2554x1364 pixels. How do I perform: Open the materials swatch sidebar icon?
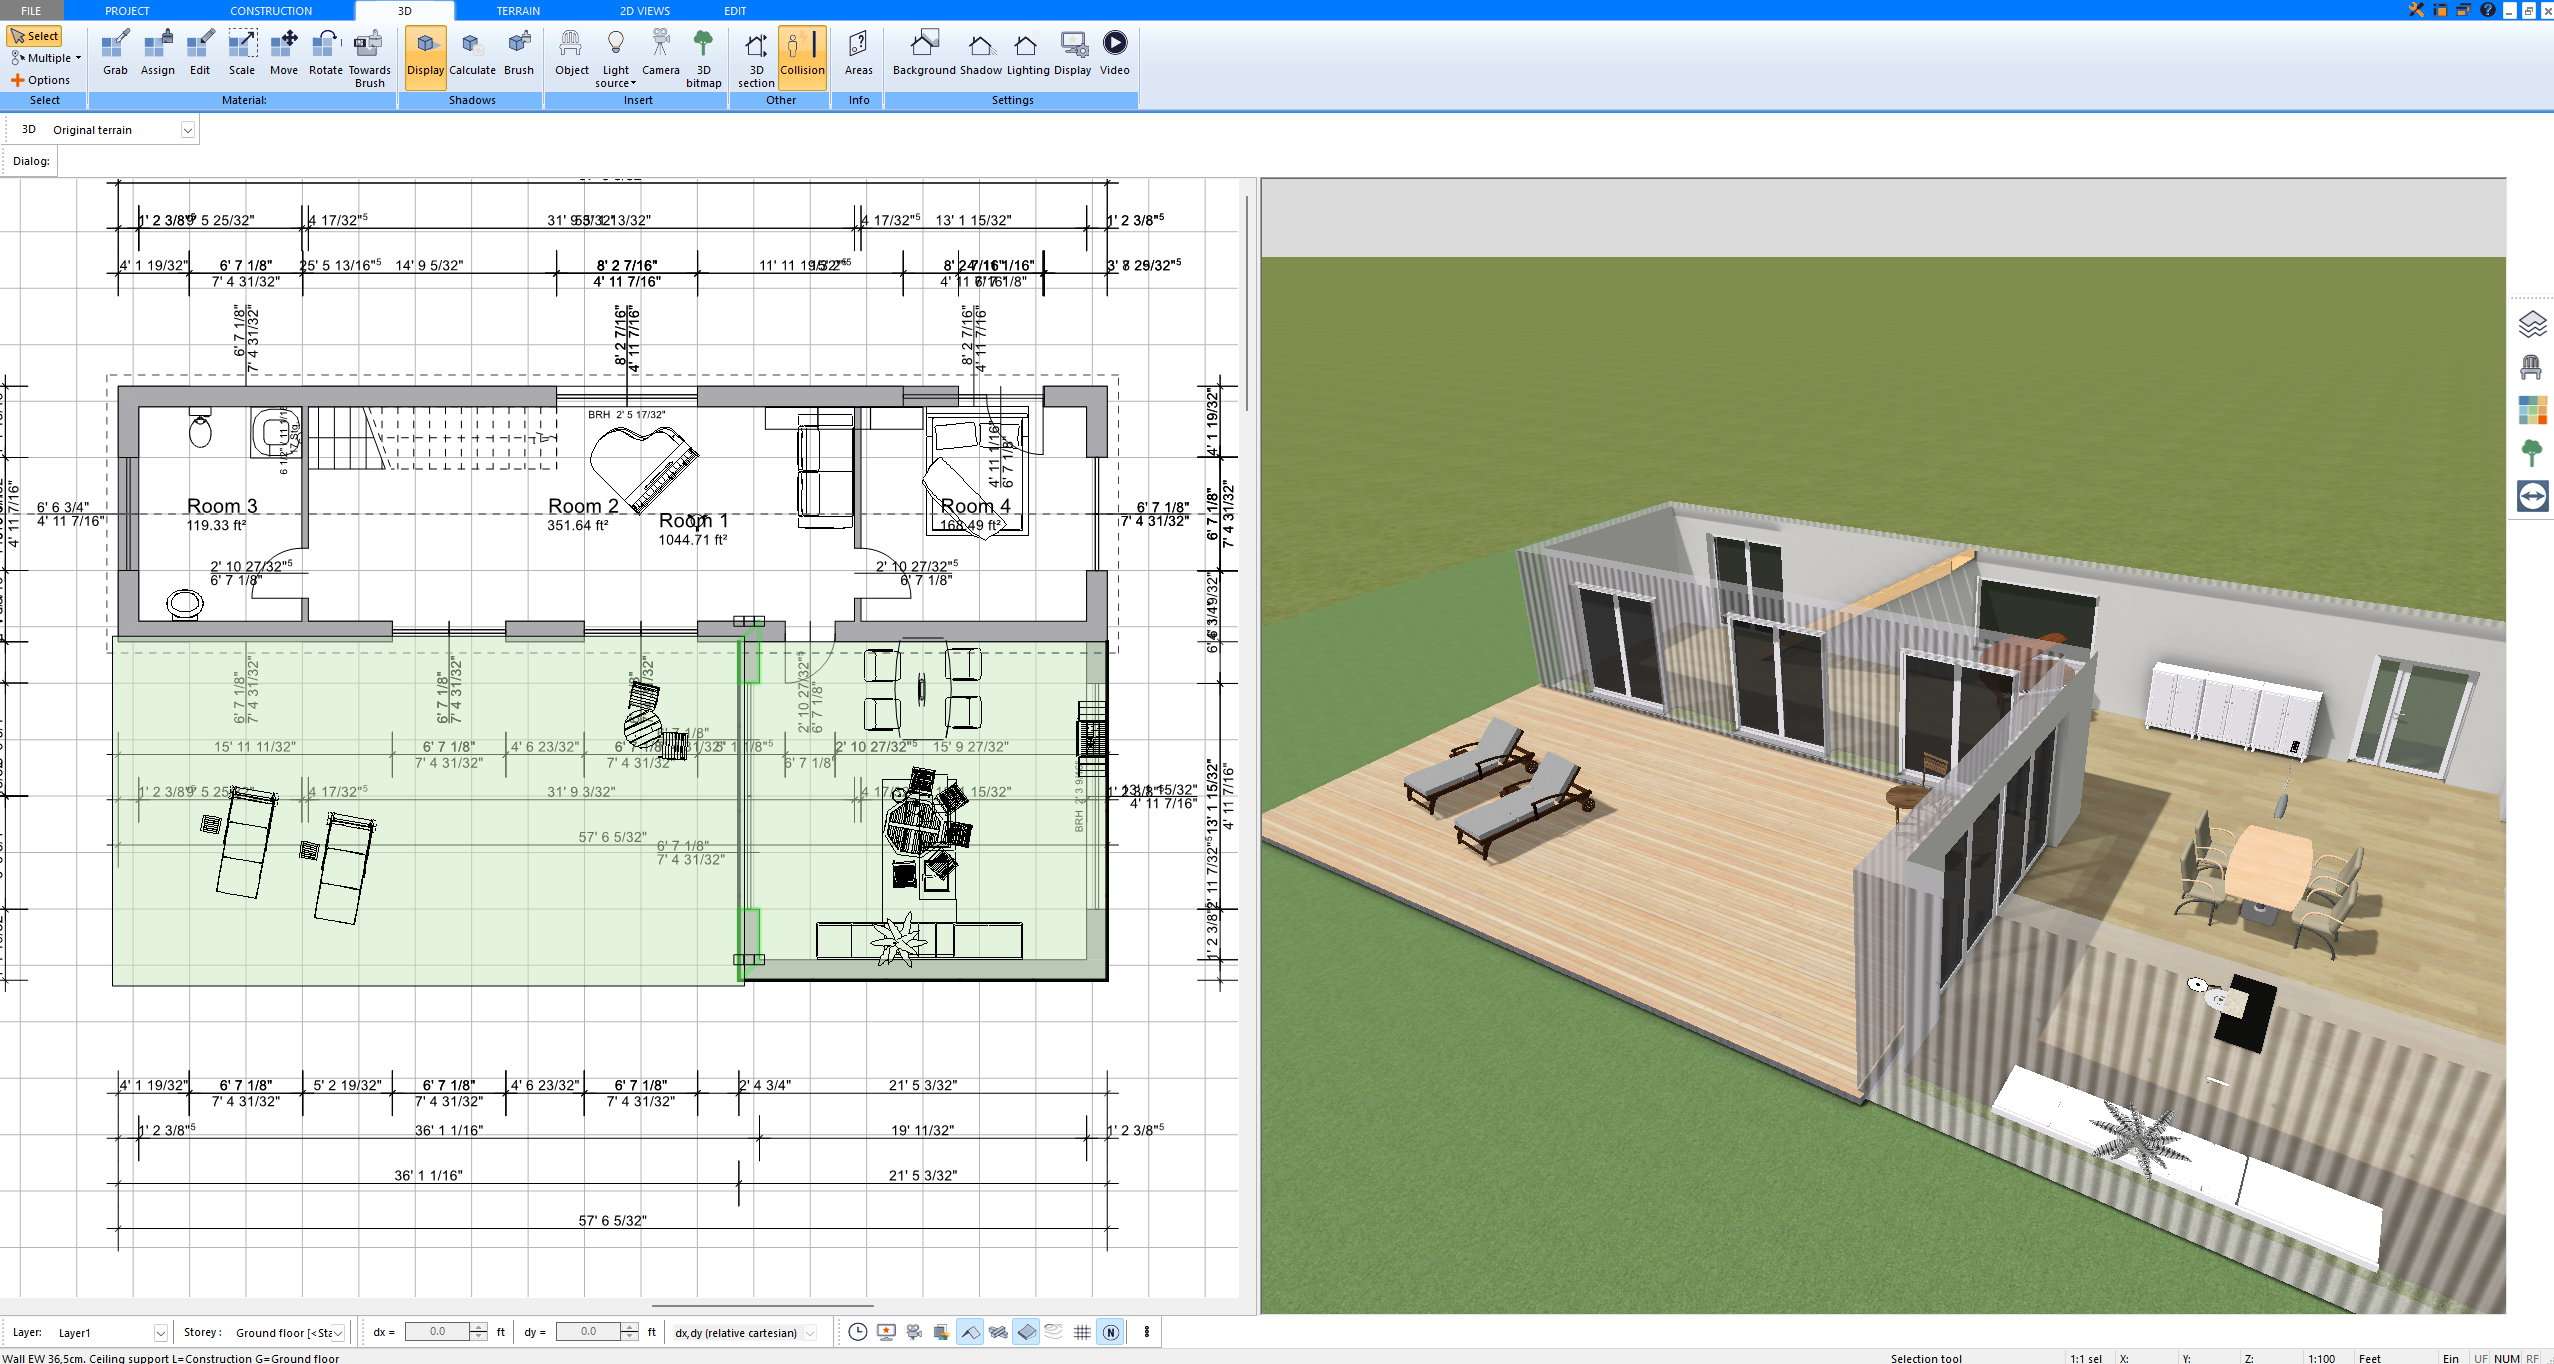click(x=2532, y=410)
